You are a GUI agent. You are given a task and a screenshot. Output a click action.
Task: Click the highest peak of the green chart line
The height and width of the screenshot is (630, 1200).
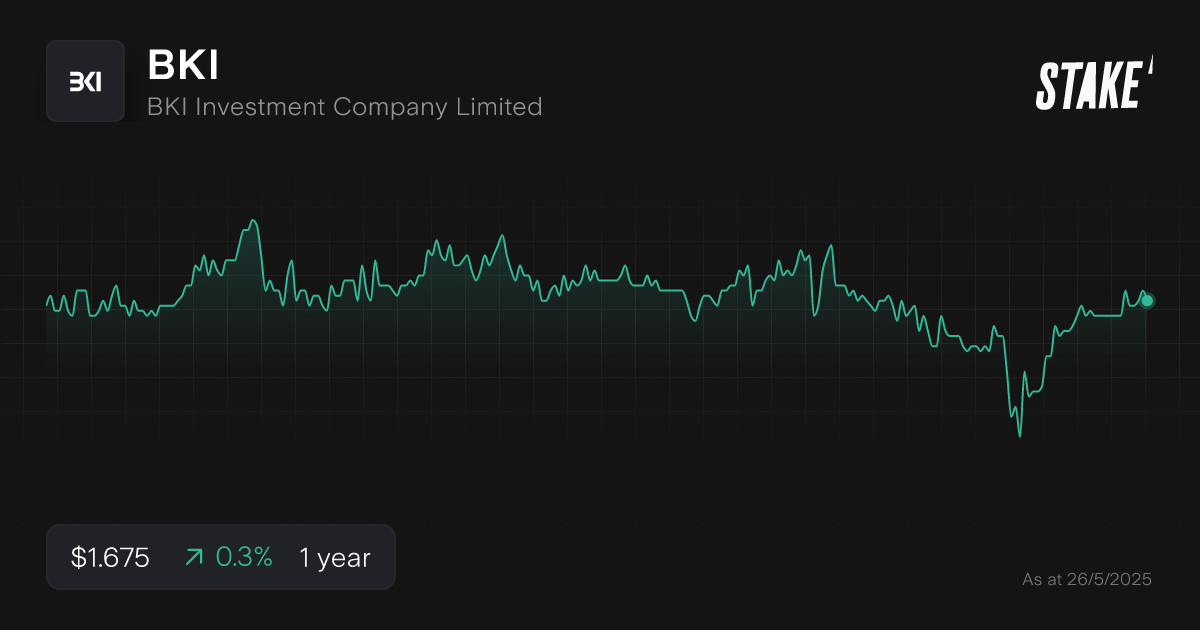click(x=255, y=218)
